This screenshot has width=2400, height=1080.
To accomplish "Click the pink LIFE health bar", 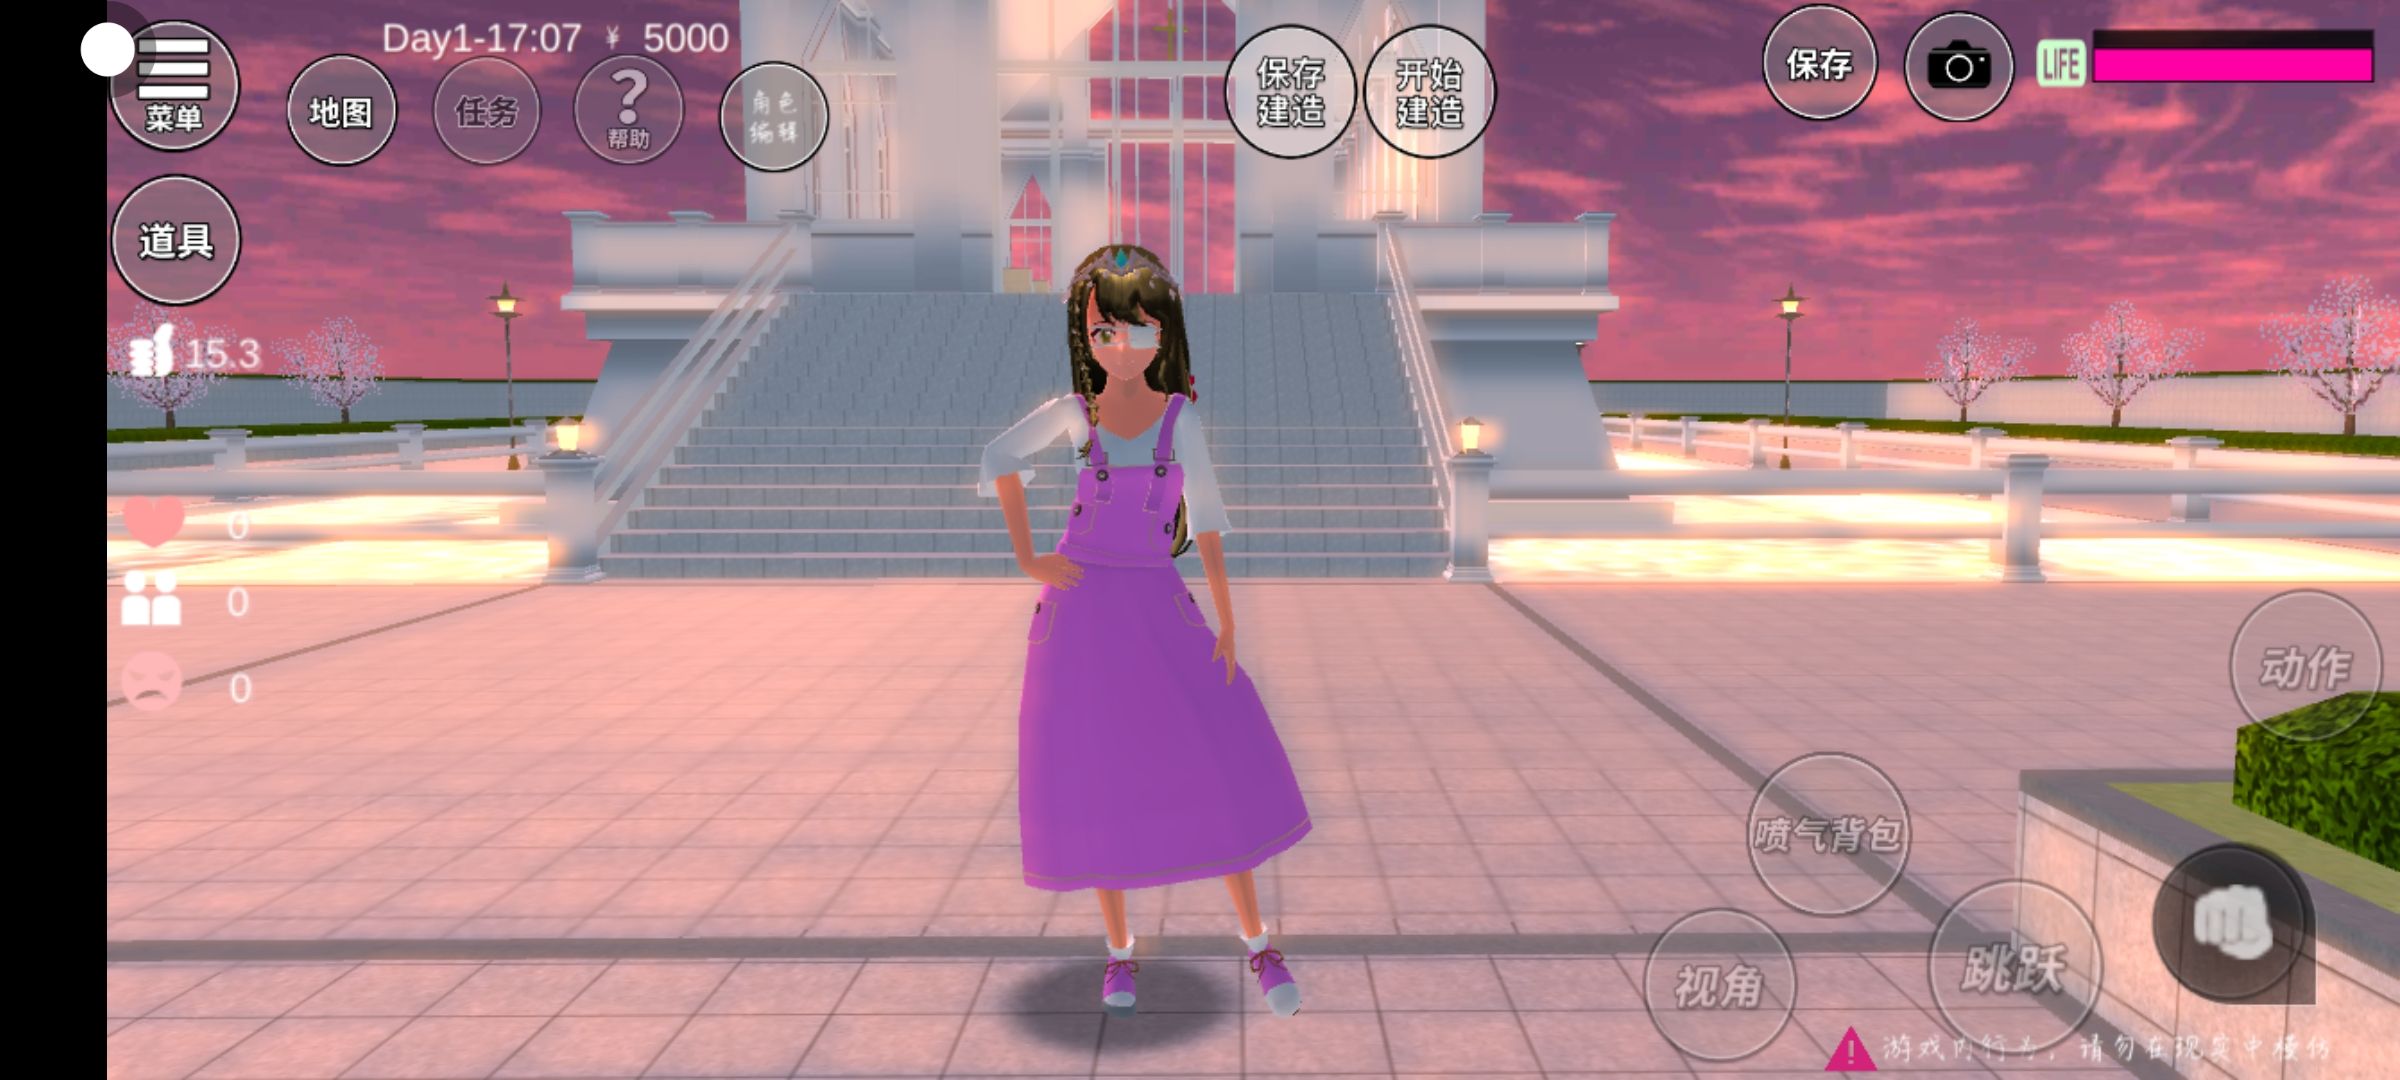I will click(2231, 65).
